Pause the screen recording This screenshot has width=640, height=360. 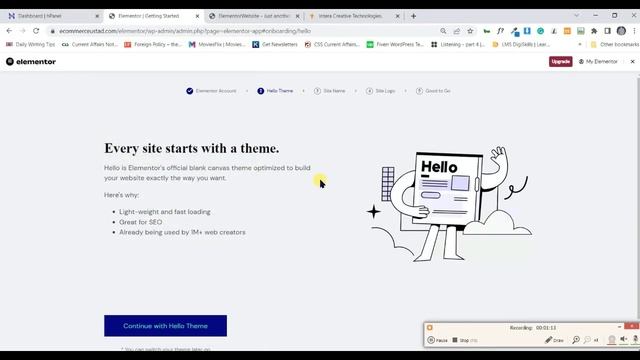point(437,340)
